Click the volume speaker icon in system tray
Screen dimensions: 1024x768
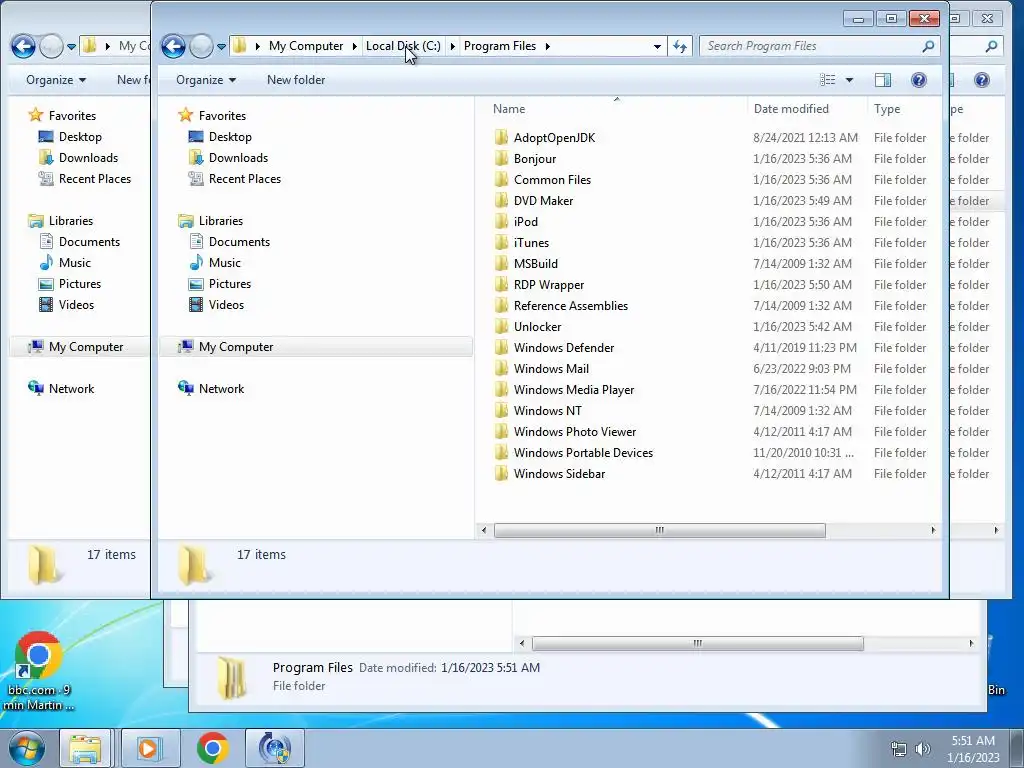pos(922,749)
